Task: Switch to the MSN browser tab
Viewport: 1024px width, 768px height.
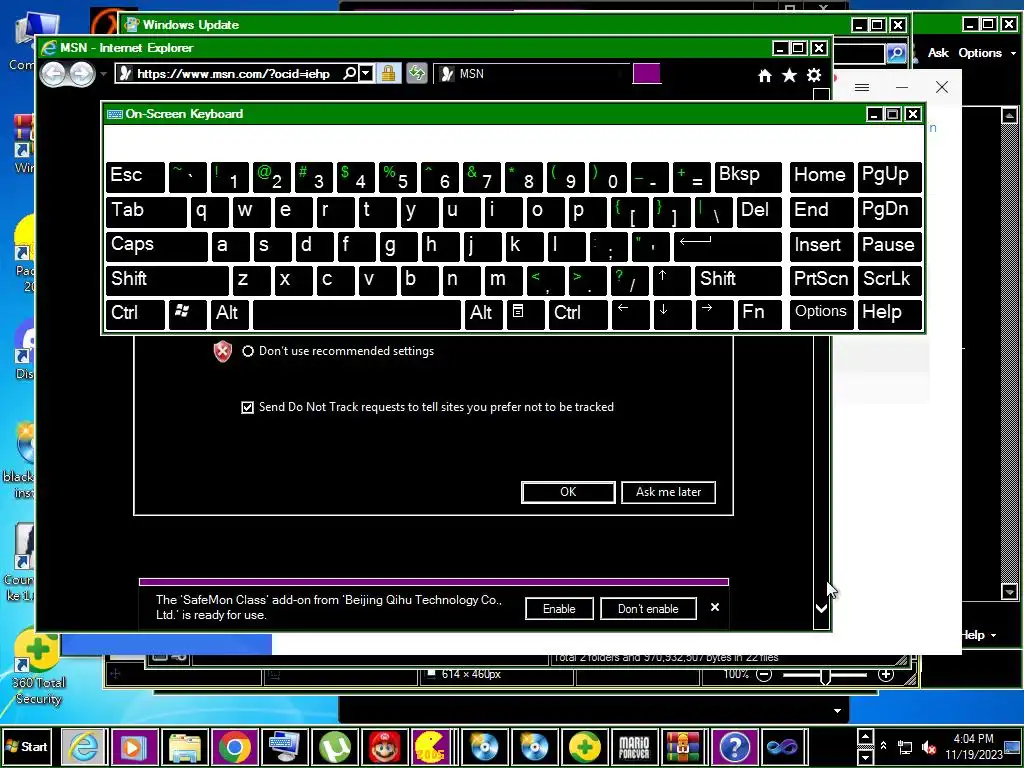Action: coord(532,74)
